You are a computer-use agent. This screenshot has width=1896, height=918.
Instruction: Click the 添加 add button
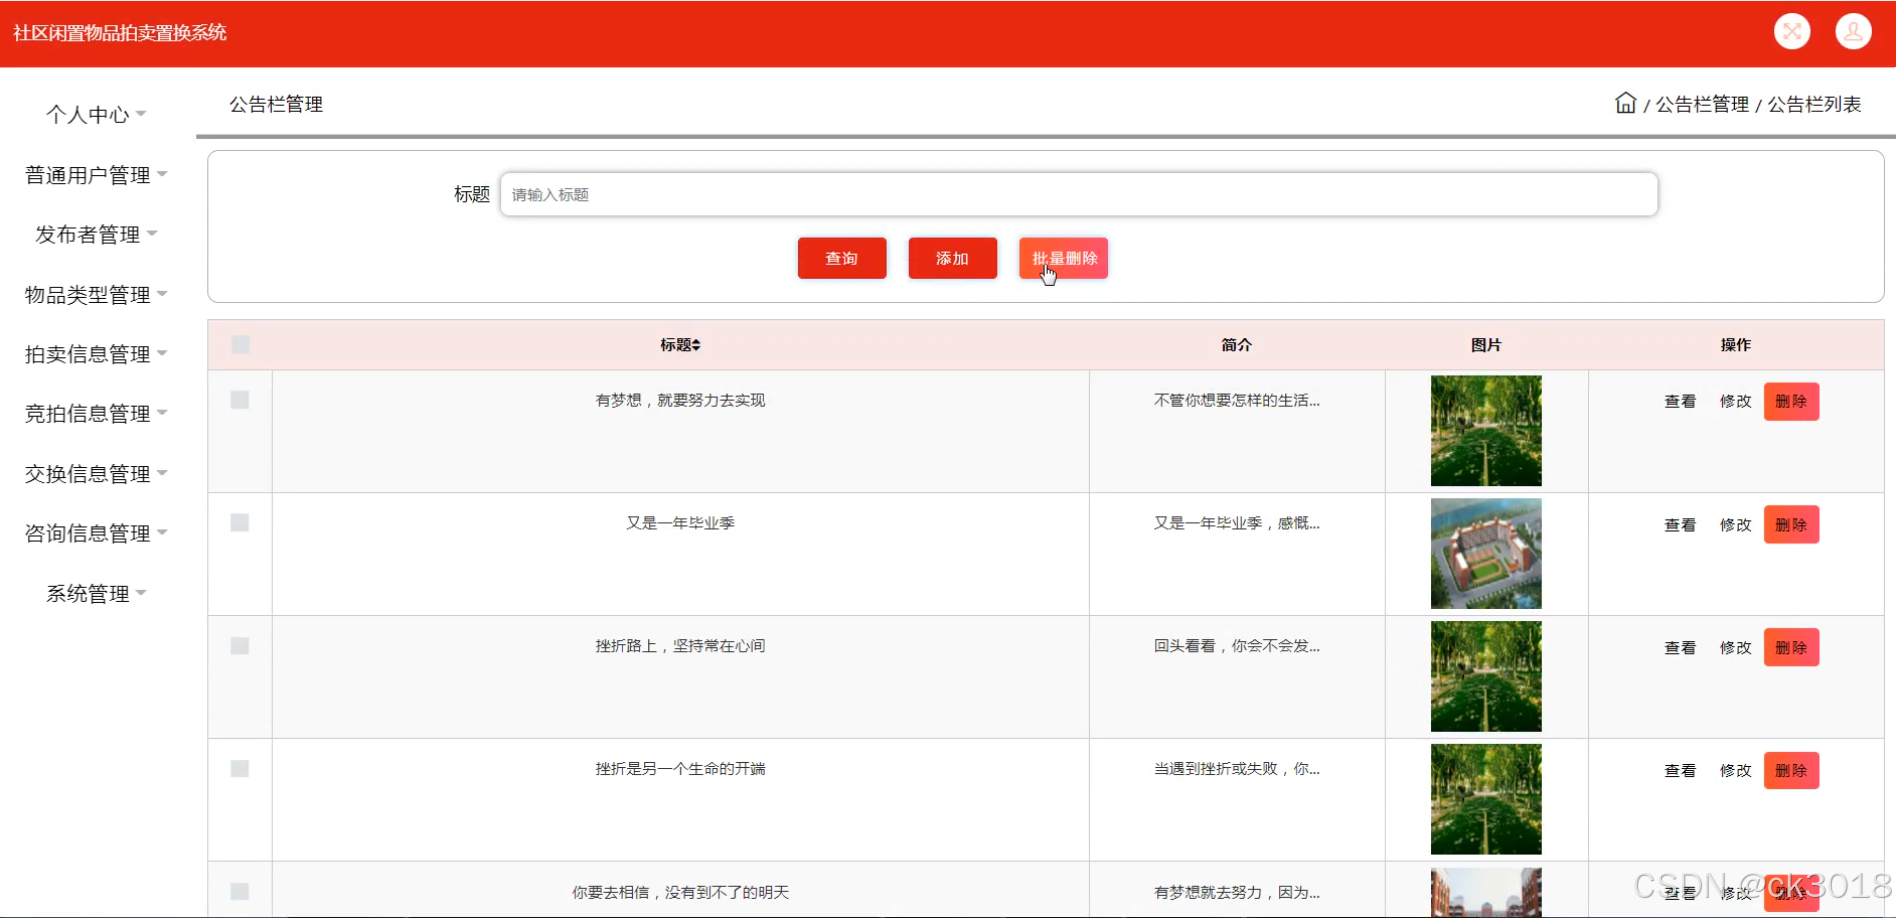click(953, 258)
